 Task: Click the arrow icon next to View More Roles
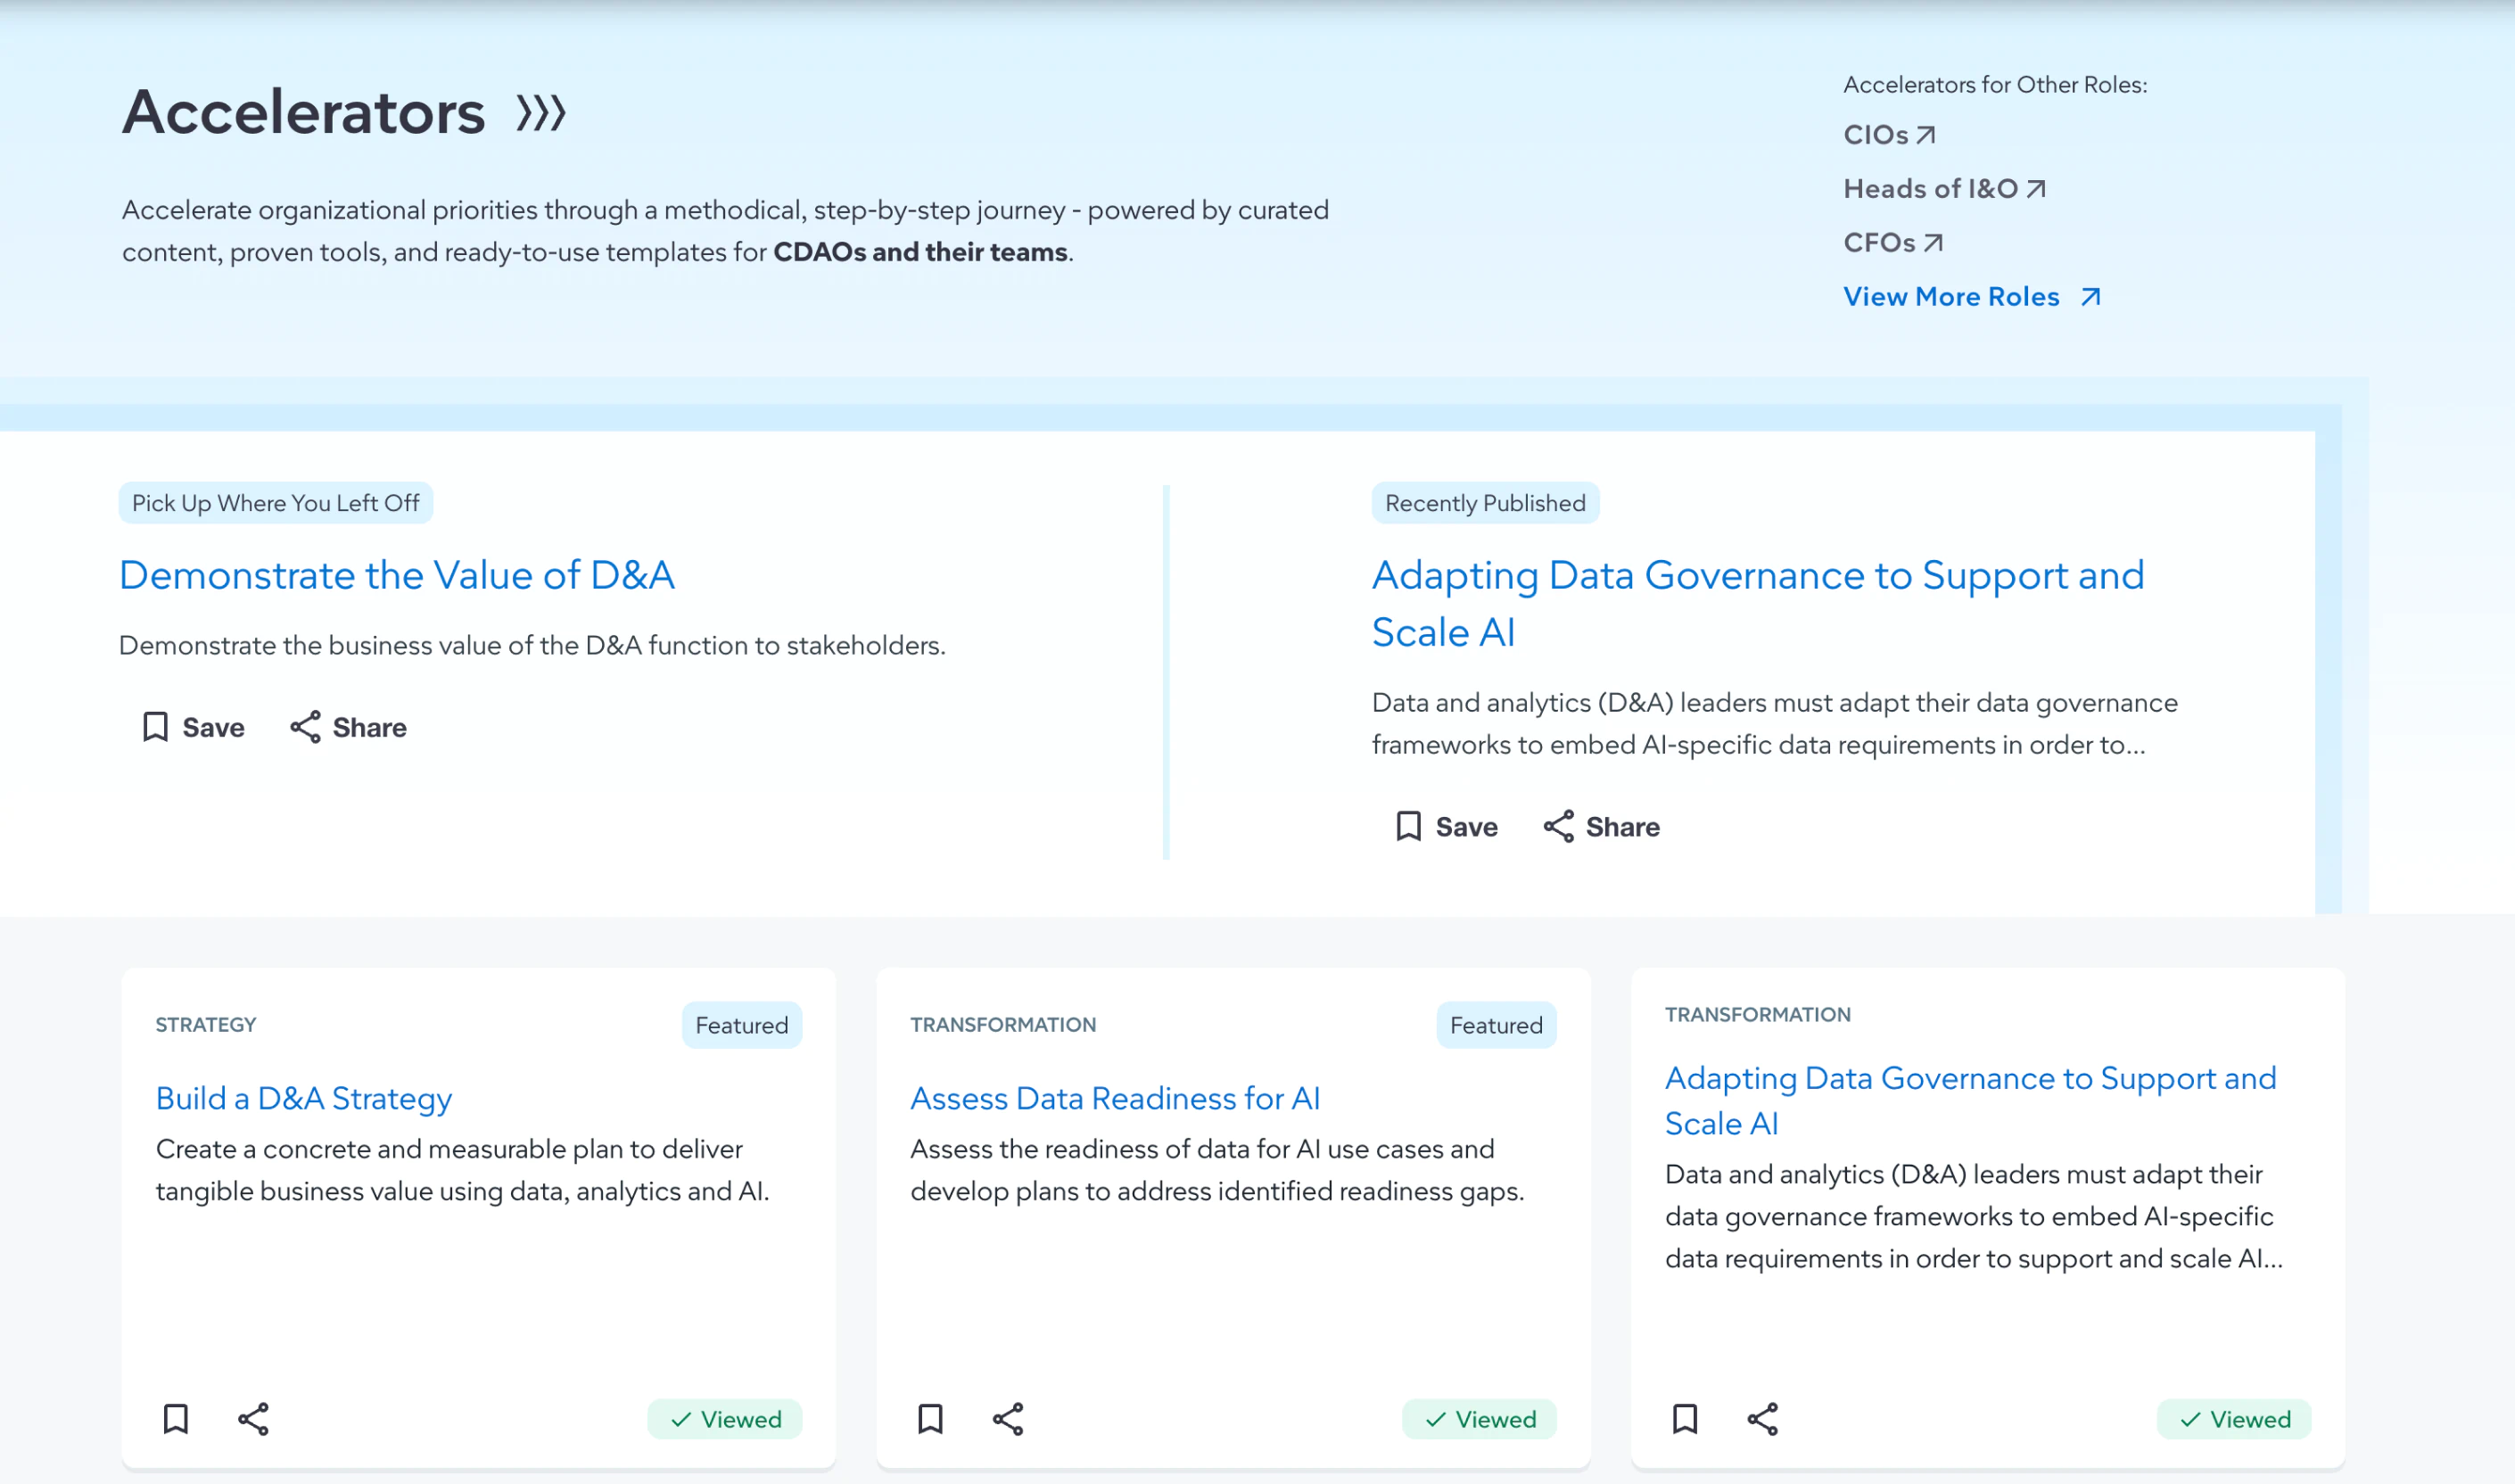click(2090, 297)
